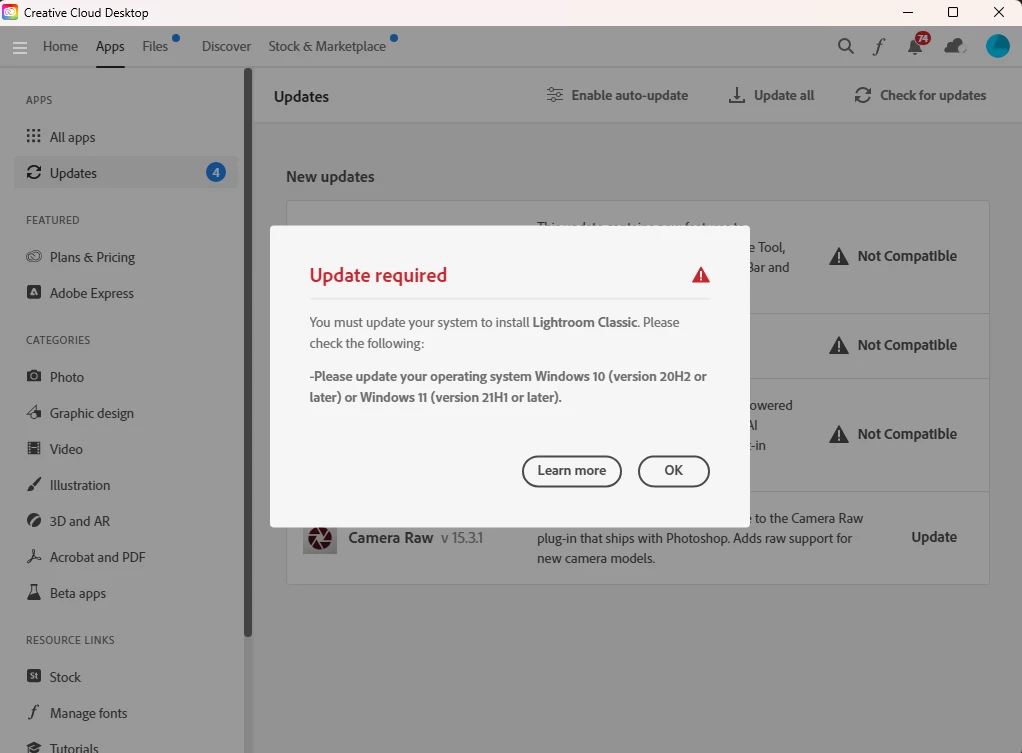Click the Beta apps flask icon
Screen dimensions: 1022x753
pyautogui.click(x=34, y=592)
